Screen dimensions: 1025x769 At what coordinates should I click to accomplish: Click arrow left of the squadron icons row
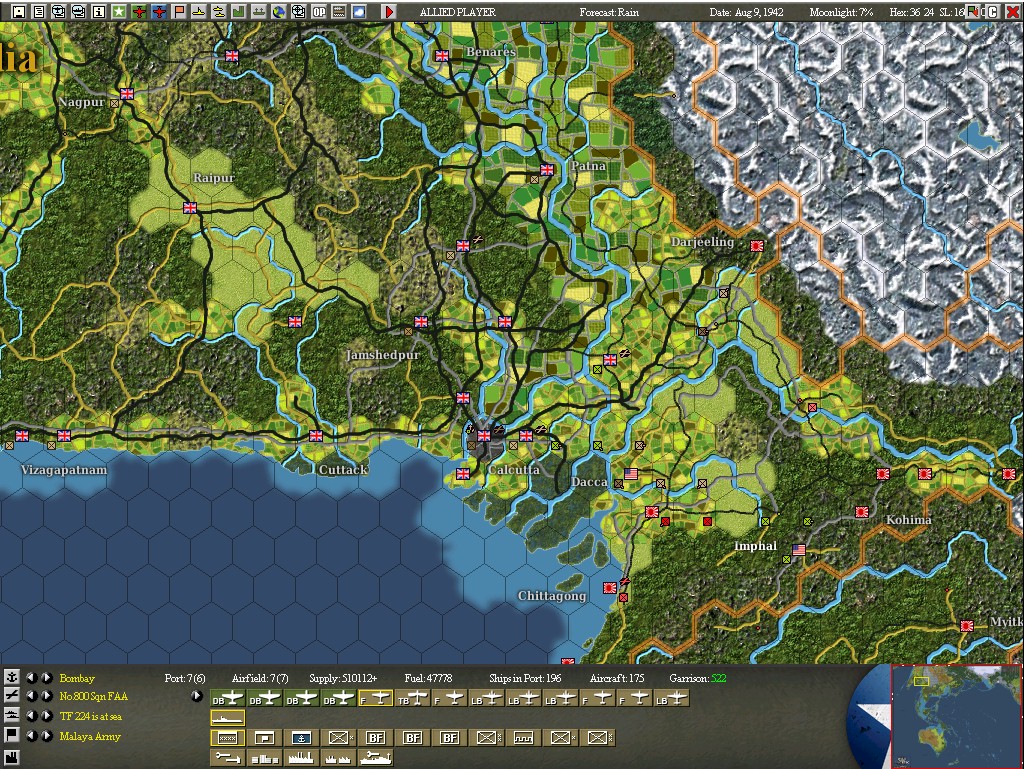197,696
